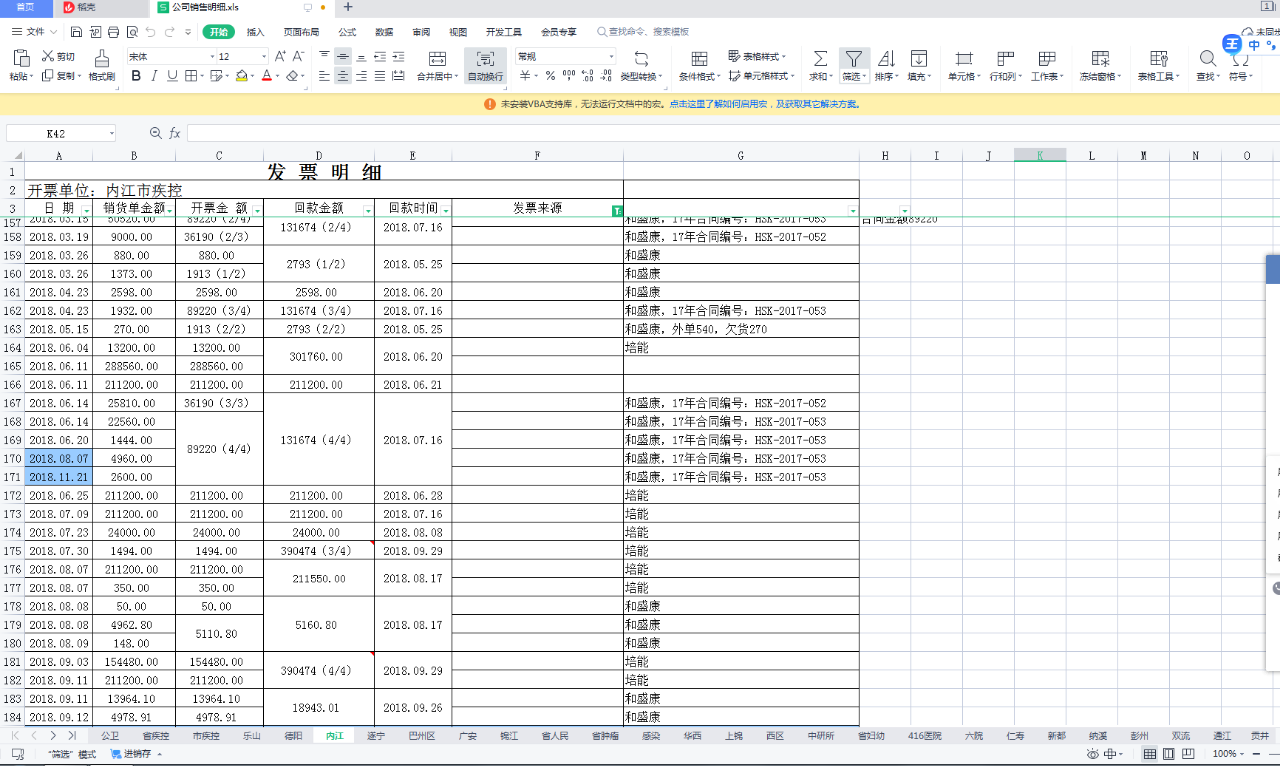
Task: Increase font size with A+ icon
Action: coord(282,57)
